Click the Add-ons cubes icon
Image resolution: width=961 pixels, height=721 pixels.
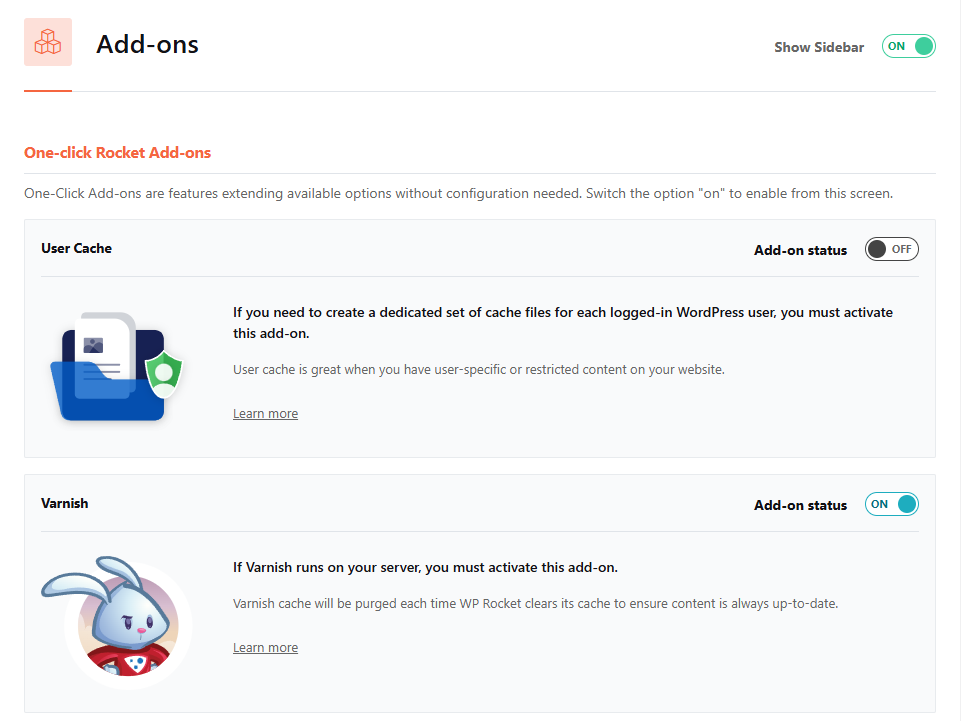pos(48,43)
